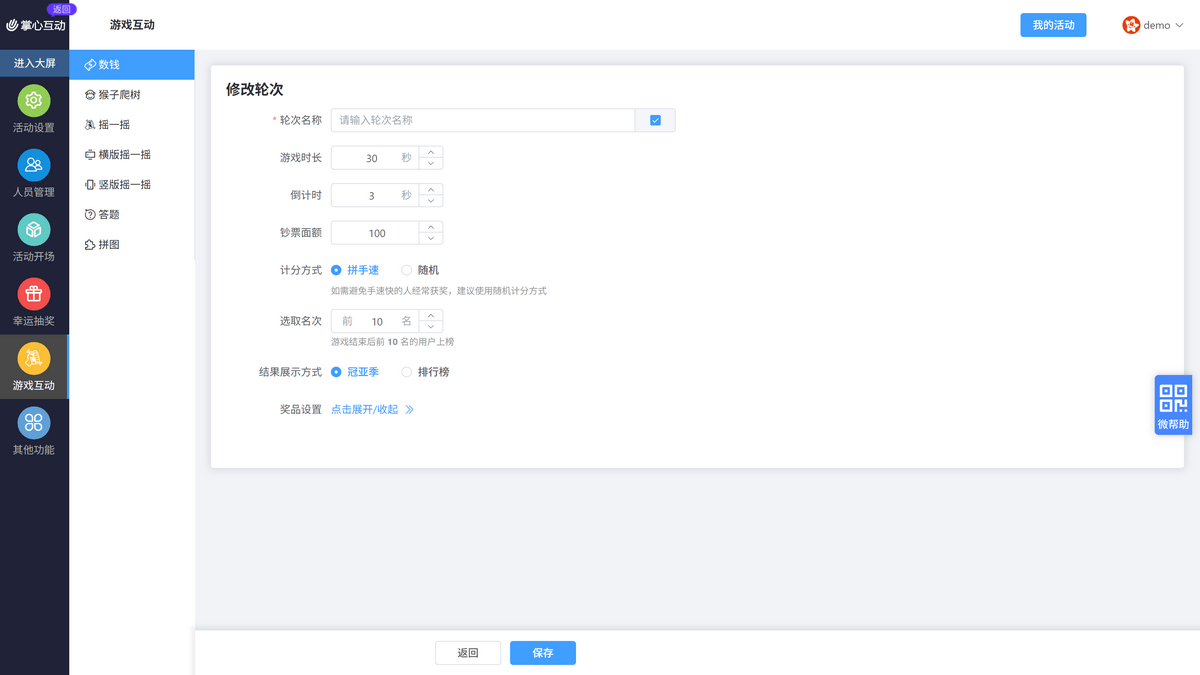This screenshot has height=675, width=1200.
Task: Open 活动设置 gear icon in sidebar
Action: 34,100
